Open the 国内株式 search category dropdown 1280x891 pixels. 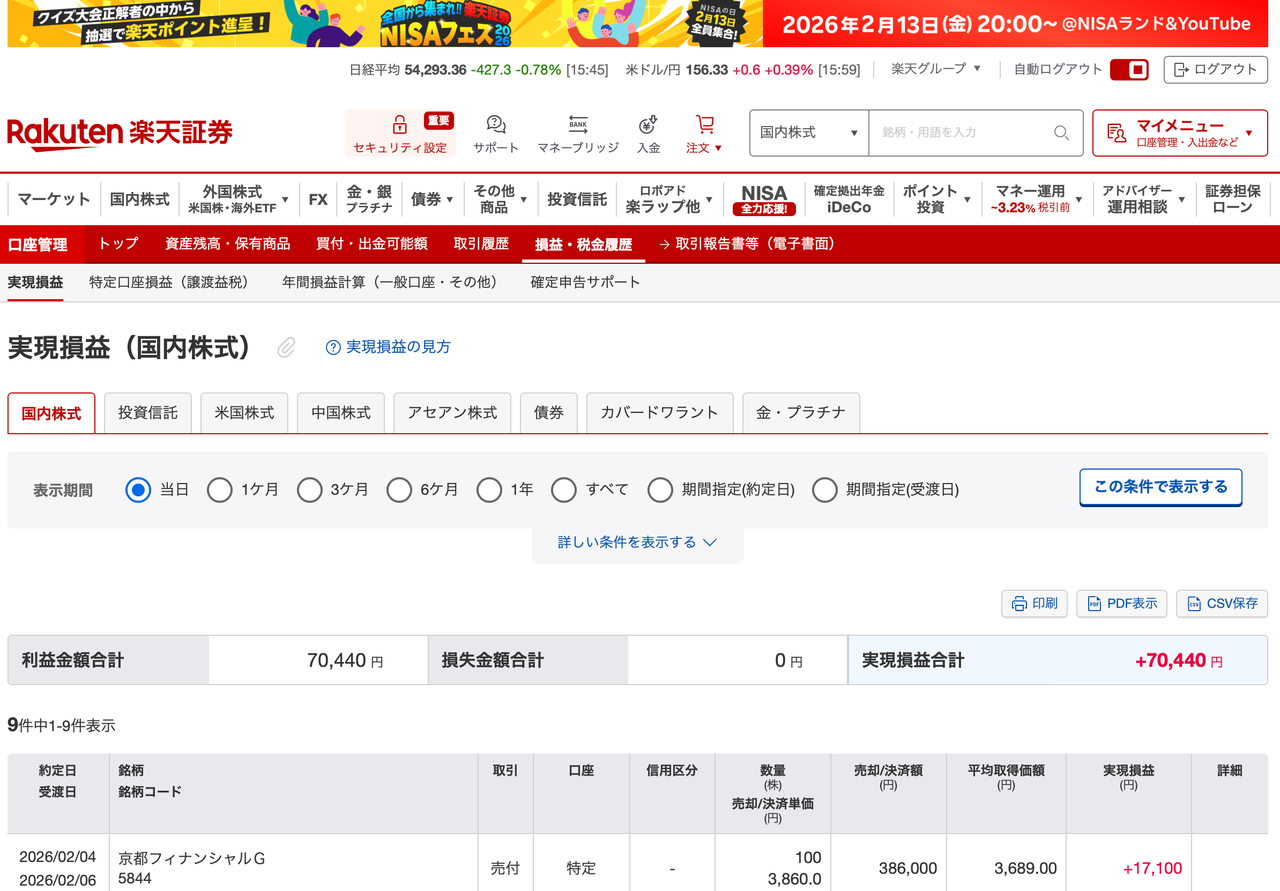(808, 133)
